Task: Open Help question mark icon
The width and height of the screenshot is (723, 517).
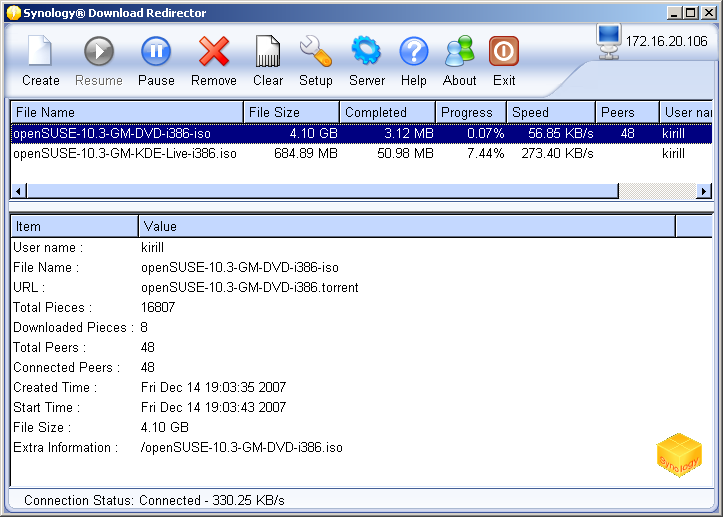Action: (x=414, y=51)
